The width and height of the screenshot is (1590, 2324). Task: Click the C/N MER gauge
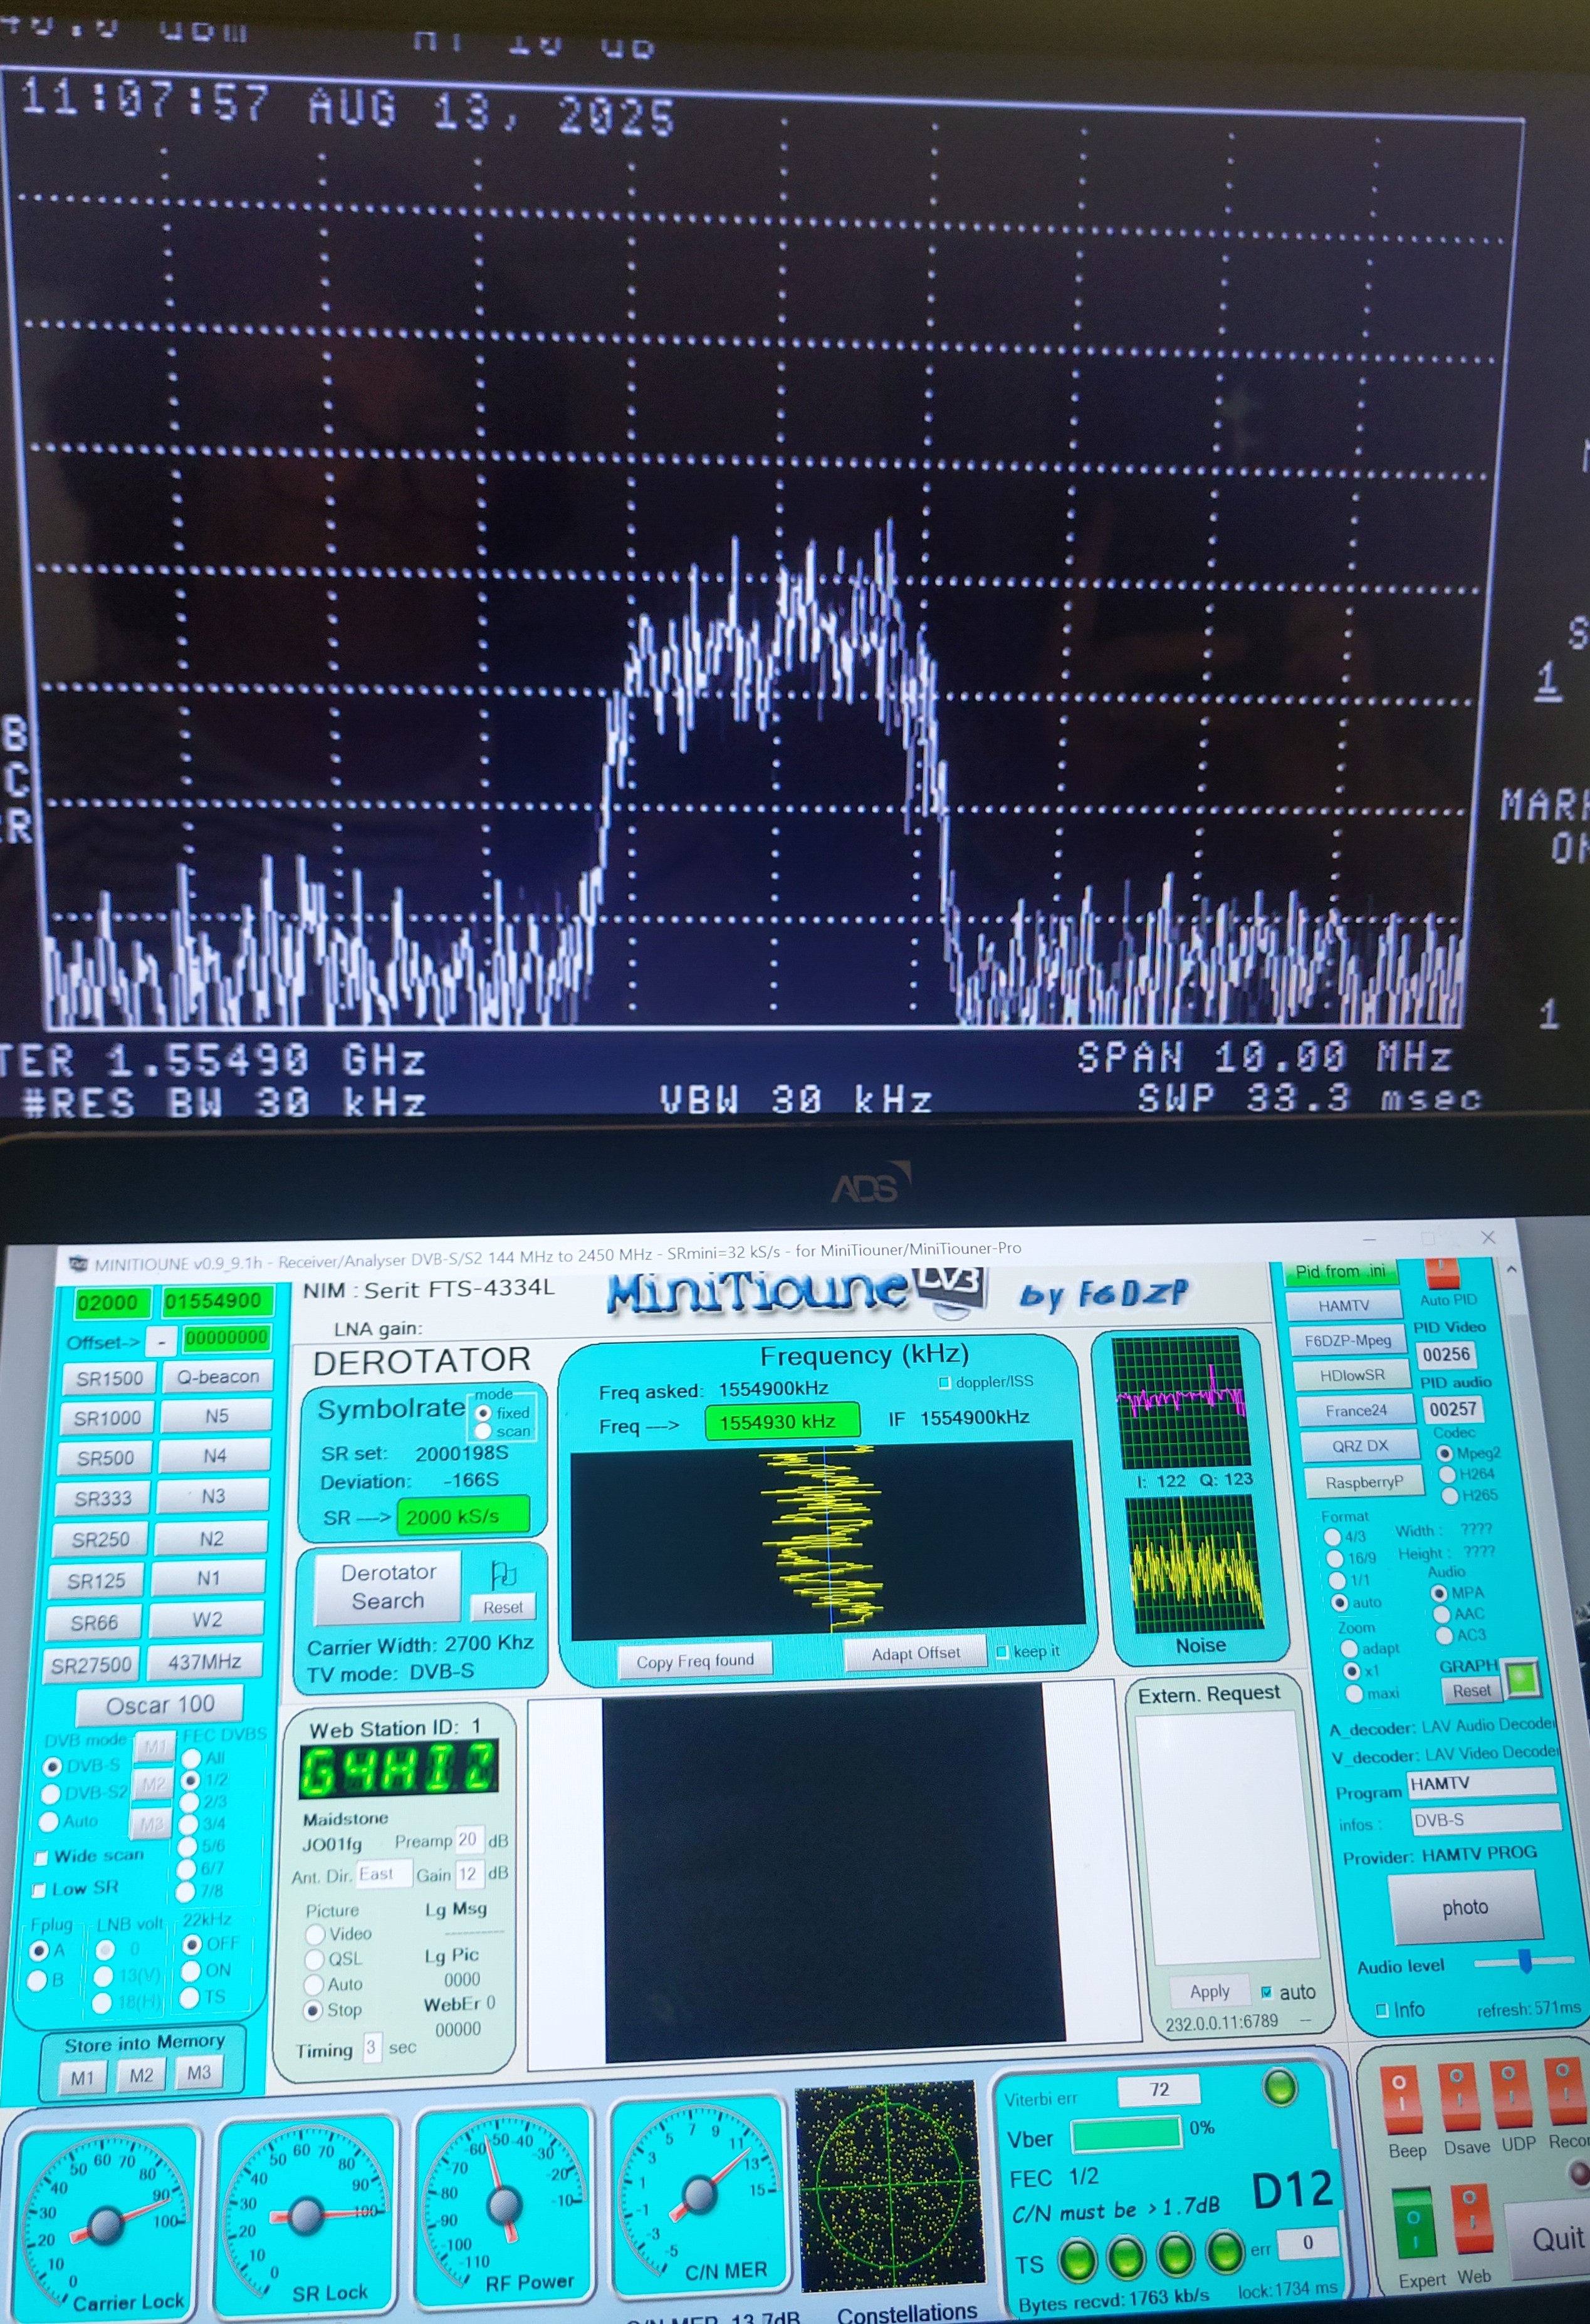pyautogui.click(x=699, y=2194)
